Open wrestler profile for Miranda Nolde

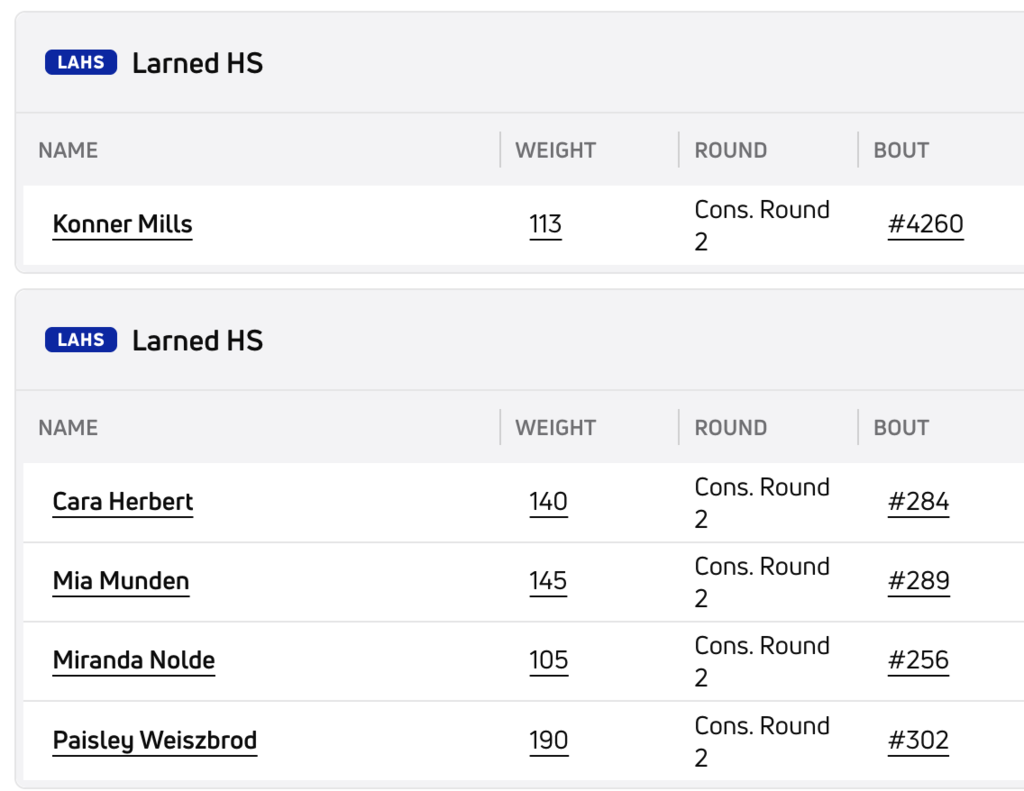coord(133,661)
